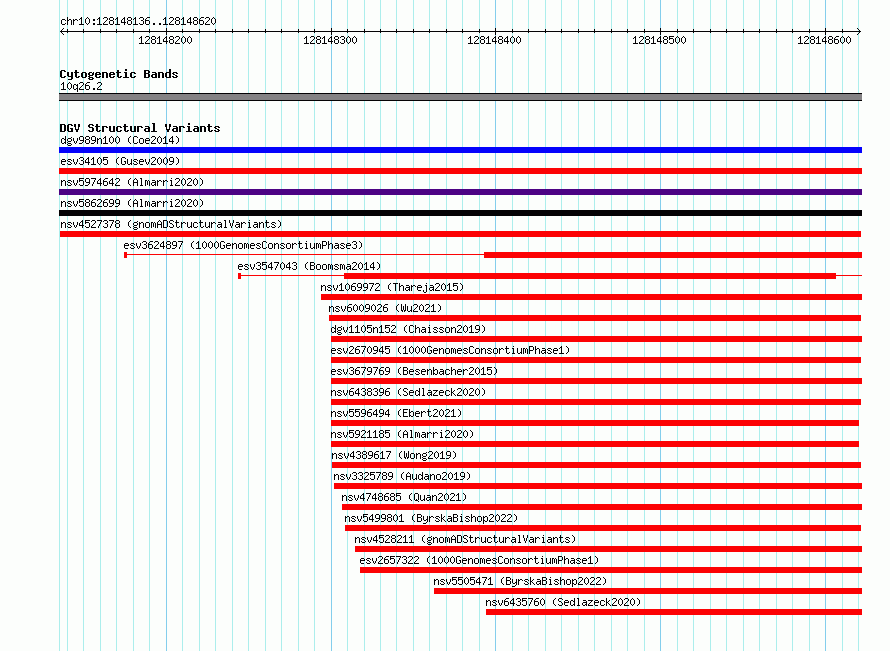The image size is (890, 651).
Task: Click ruler position 128148600
Action: (x=824, y=40)
